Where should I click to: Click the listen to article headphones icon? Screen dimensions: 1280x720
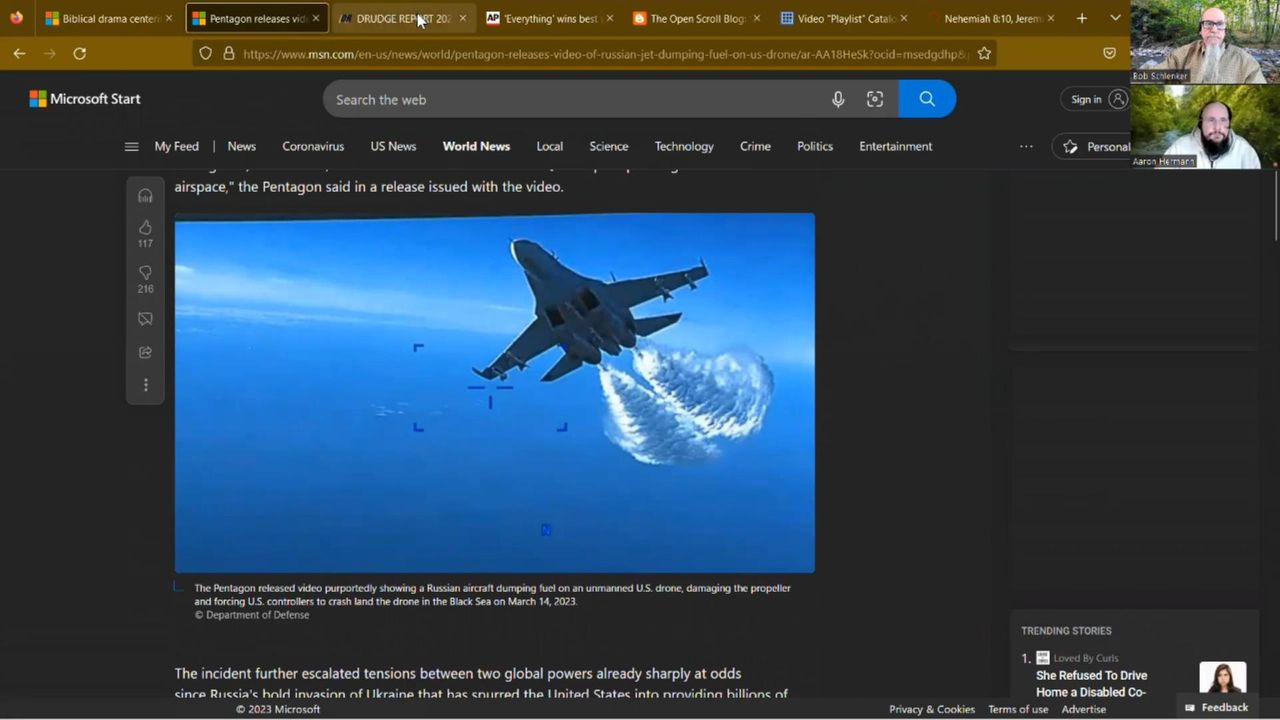145,196
